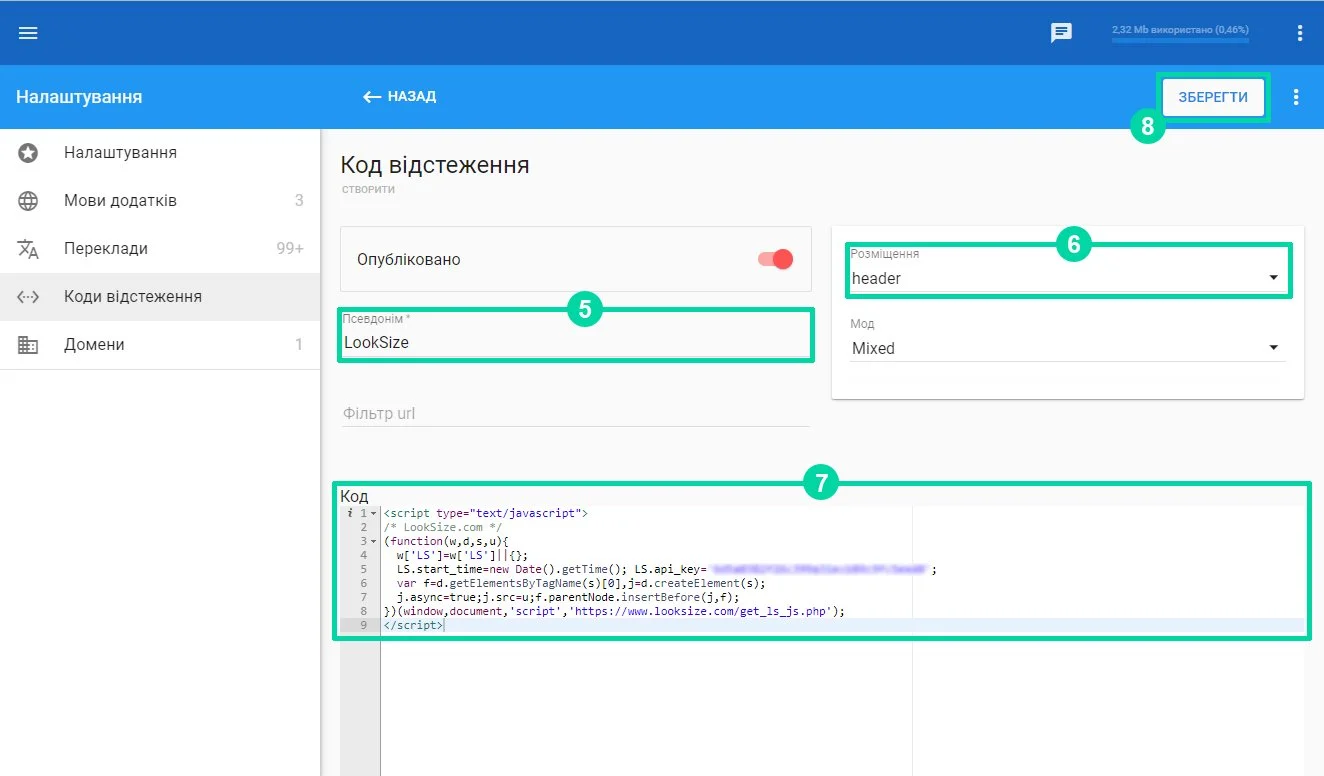
Task: Click the translate icon for Переклади
Action: tap(28, 249)
